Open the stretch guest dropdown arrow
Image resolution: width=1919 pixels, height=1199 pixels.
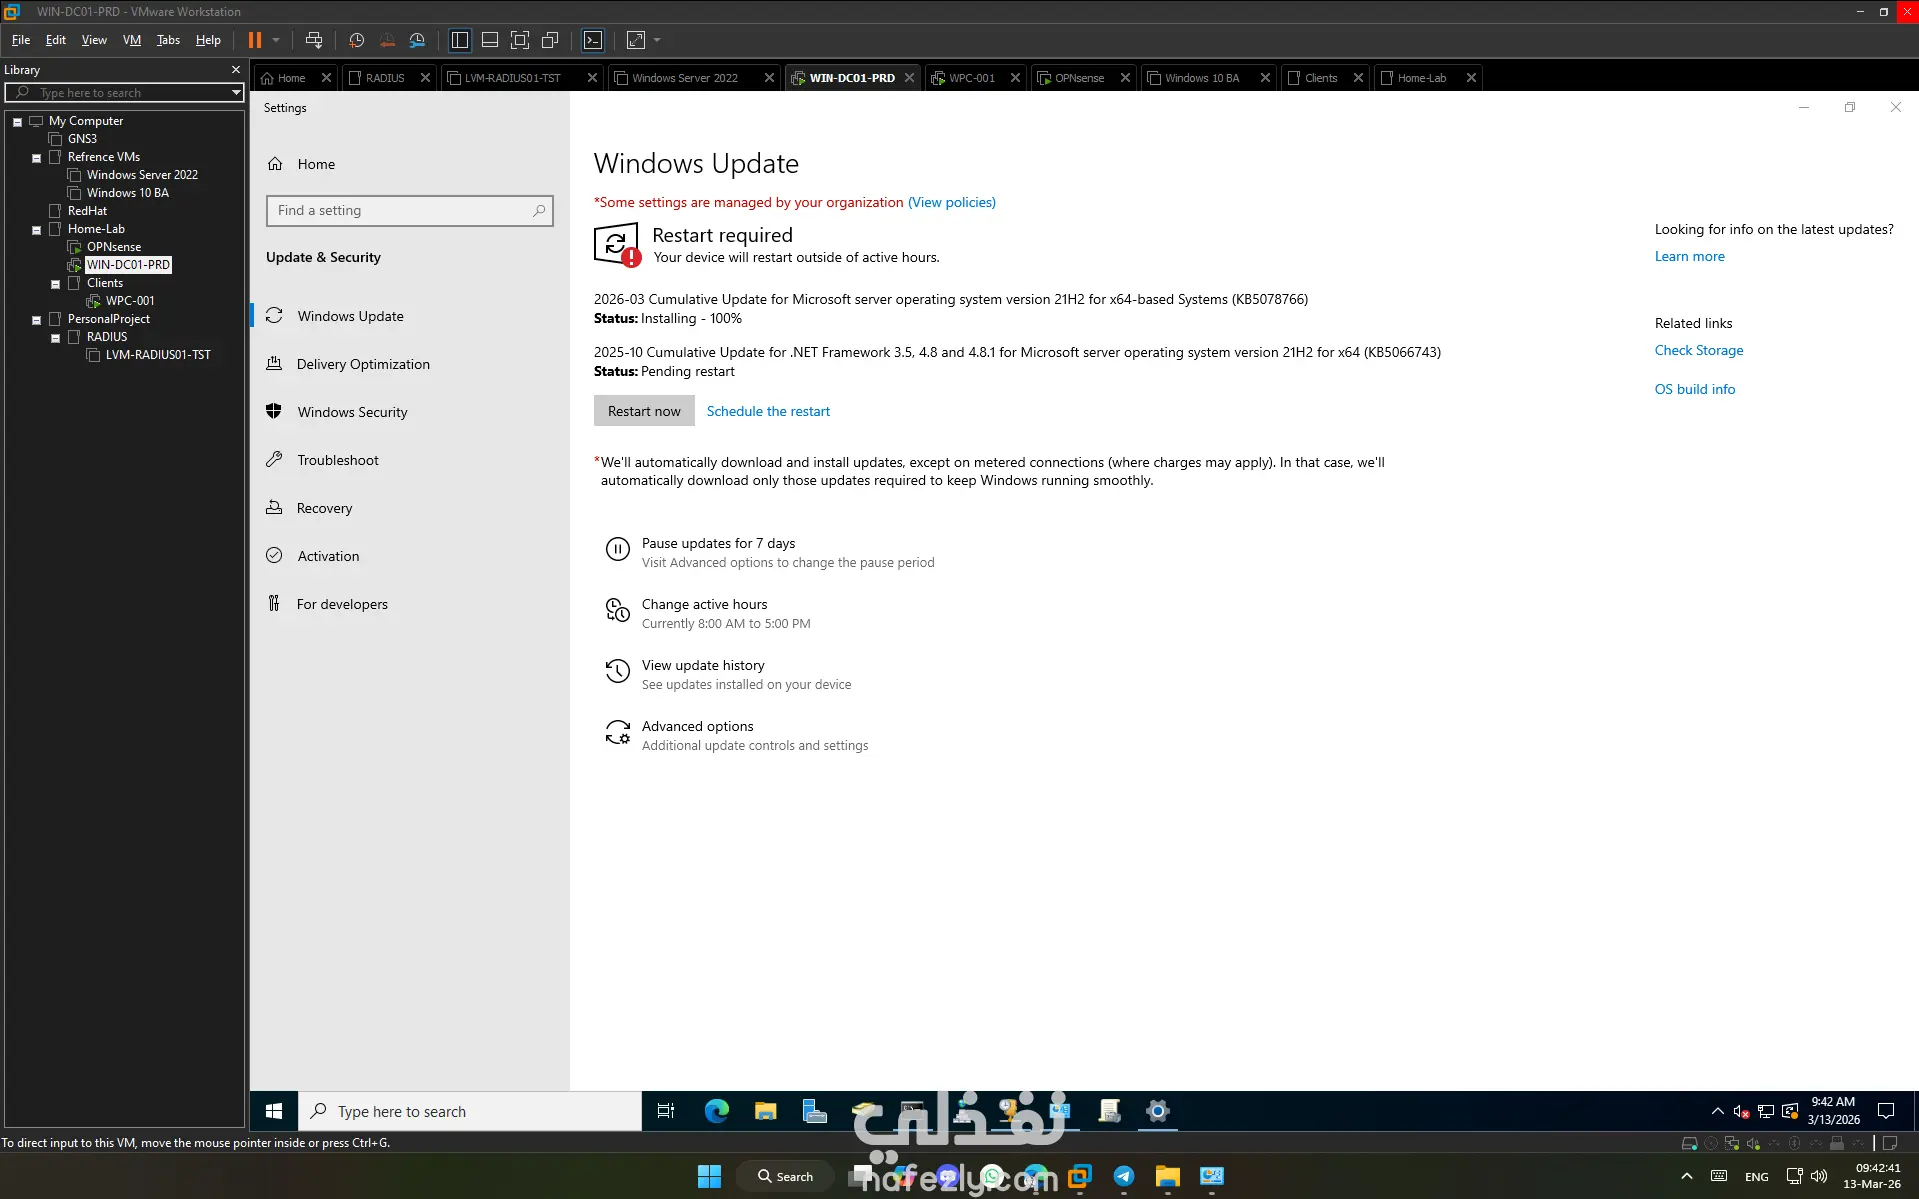point(657,40)
